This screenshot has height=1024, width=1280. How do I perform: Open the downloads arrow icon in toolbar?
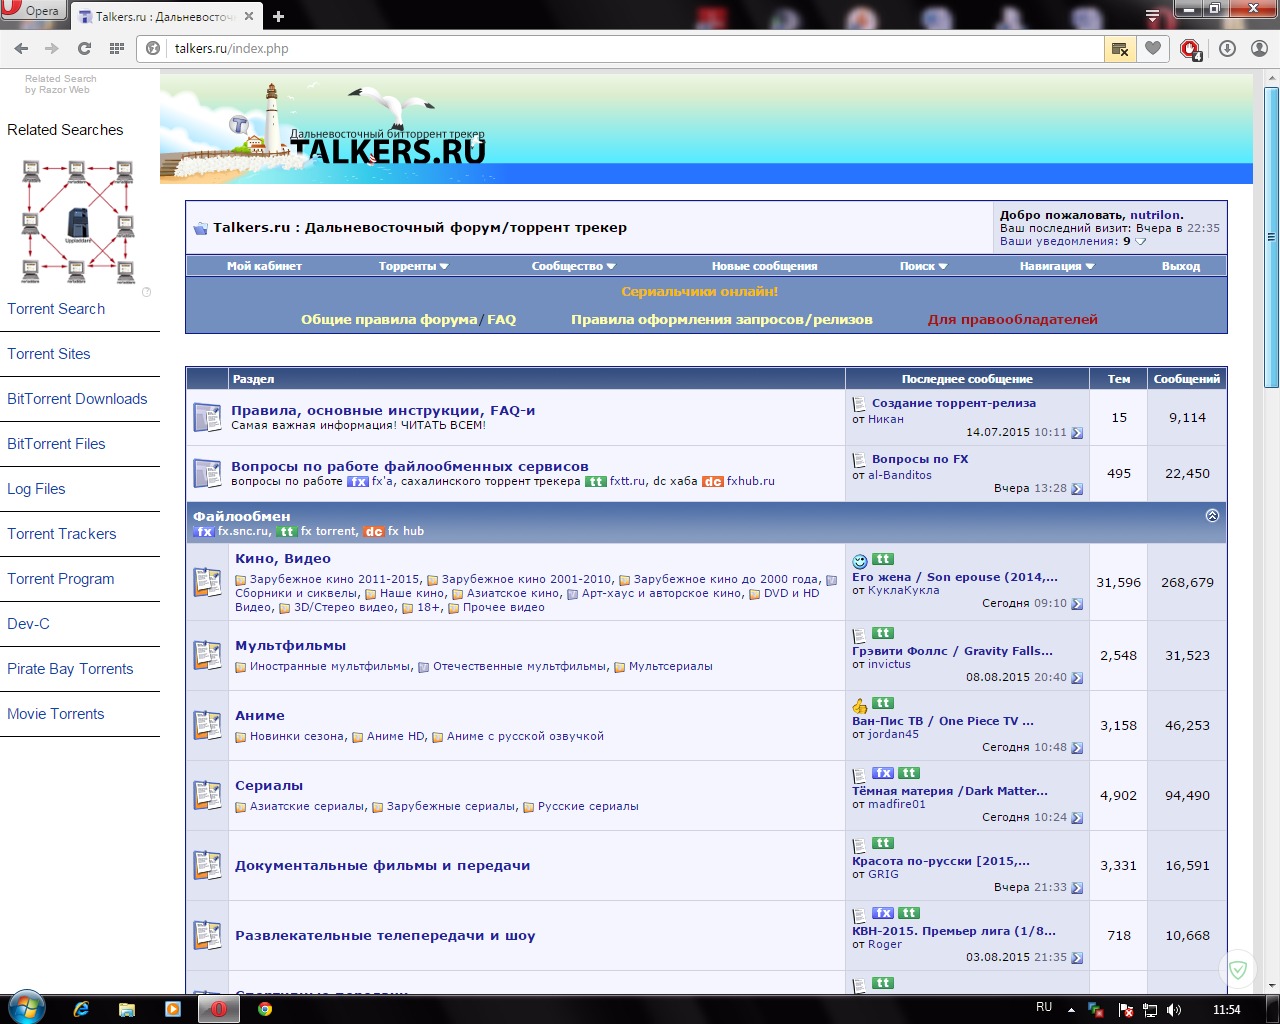(x=1227, y=48)
